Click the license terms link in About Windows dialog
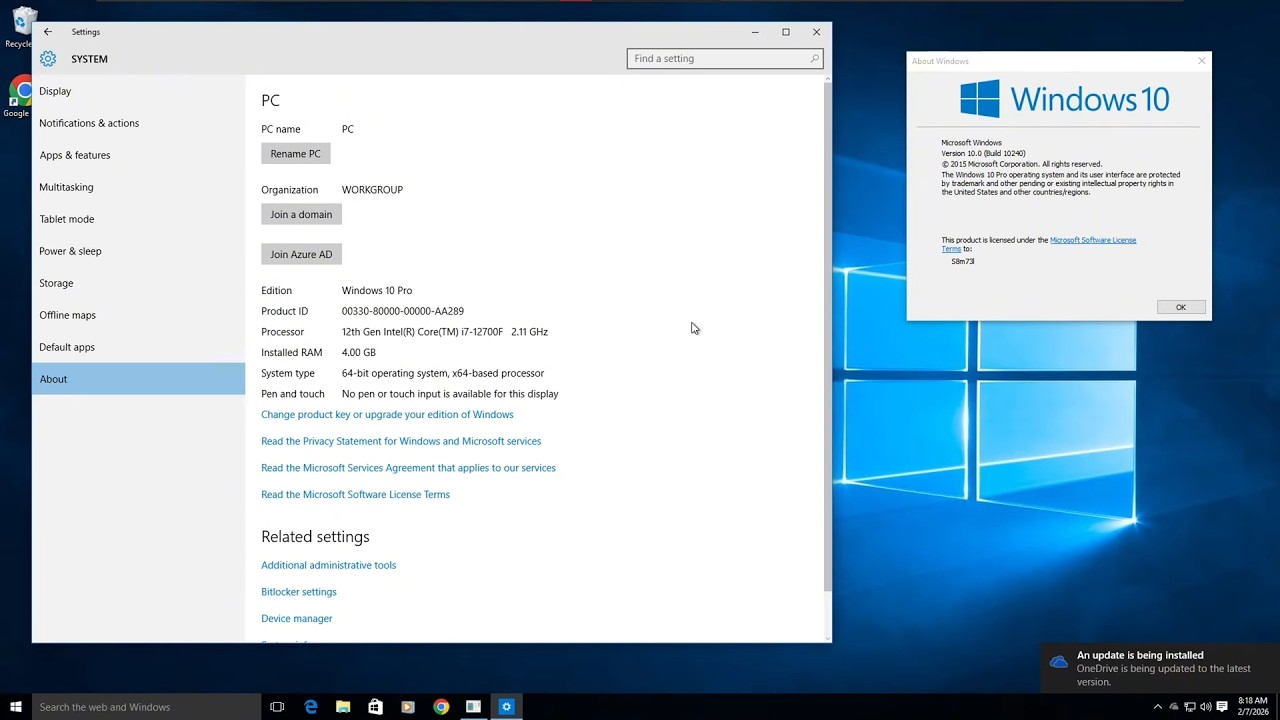 pyautogui.click(x=1092, y=240)
